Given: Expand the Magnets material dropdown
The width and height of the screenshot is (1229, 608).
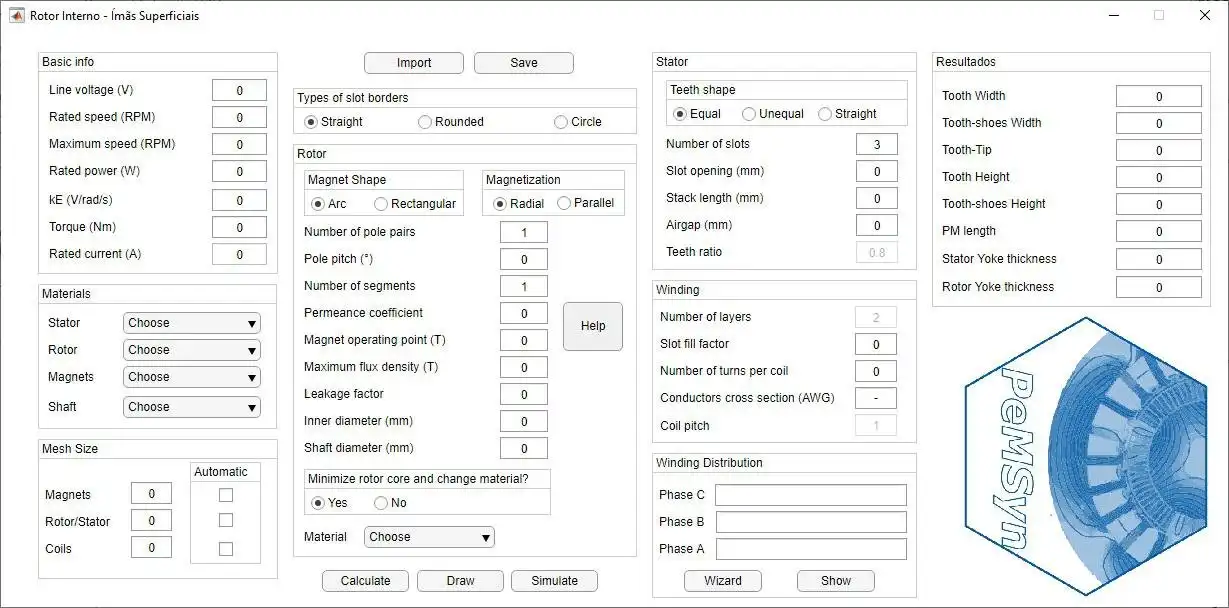Looking at the screenshot, I should click(192, 377).
